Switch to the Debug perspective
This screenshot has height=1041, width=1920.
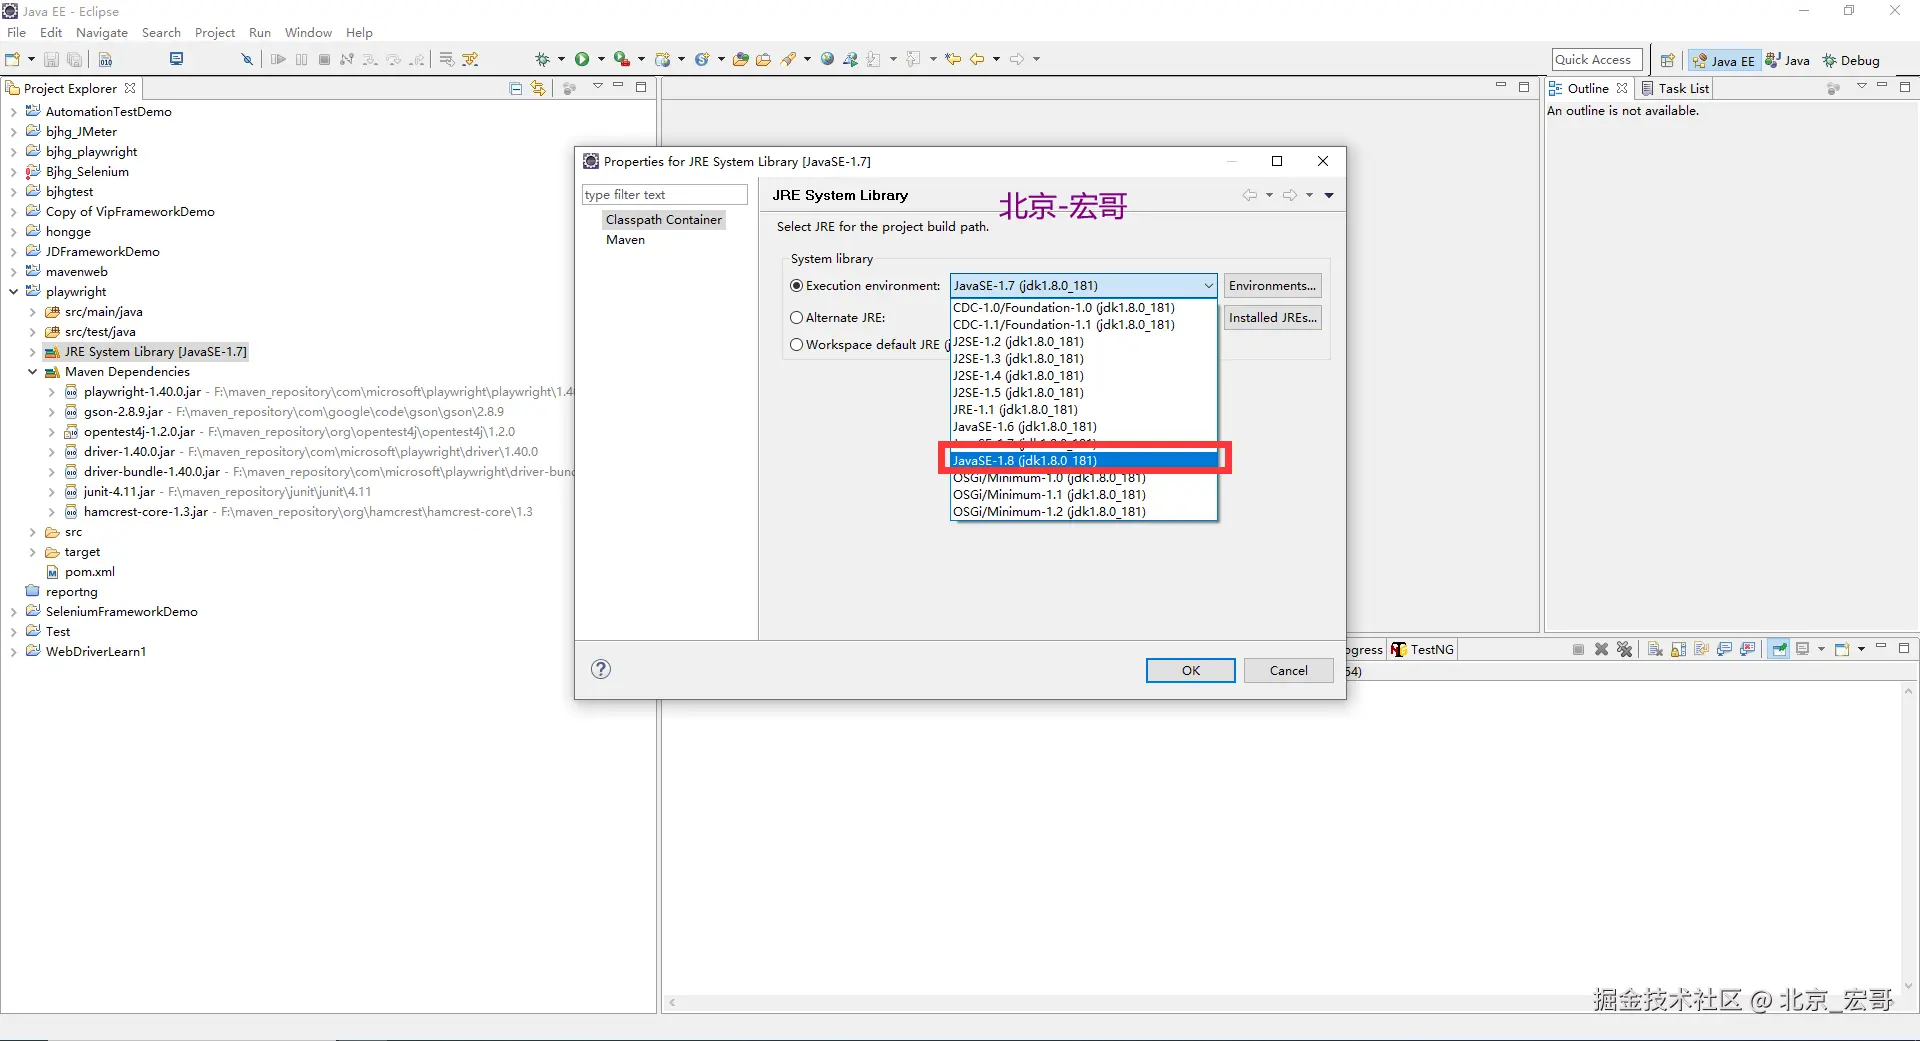coord(1851,60)
